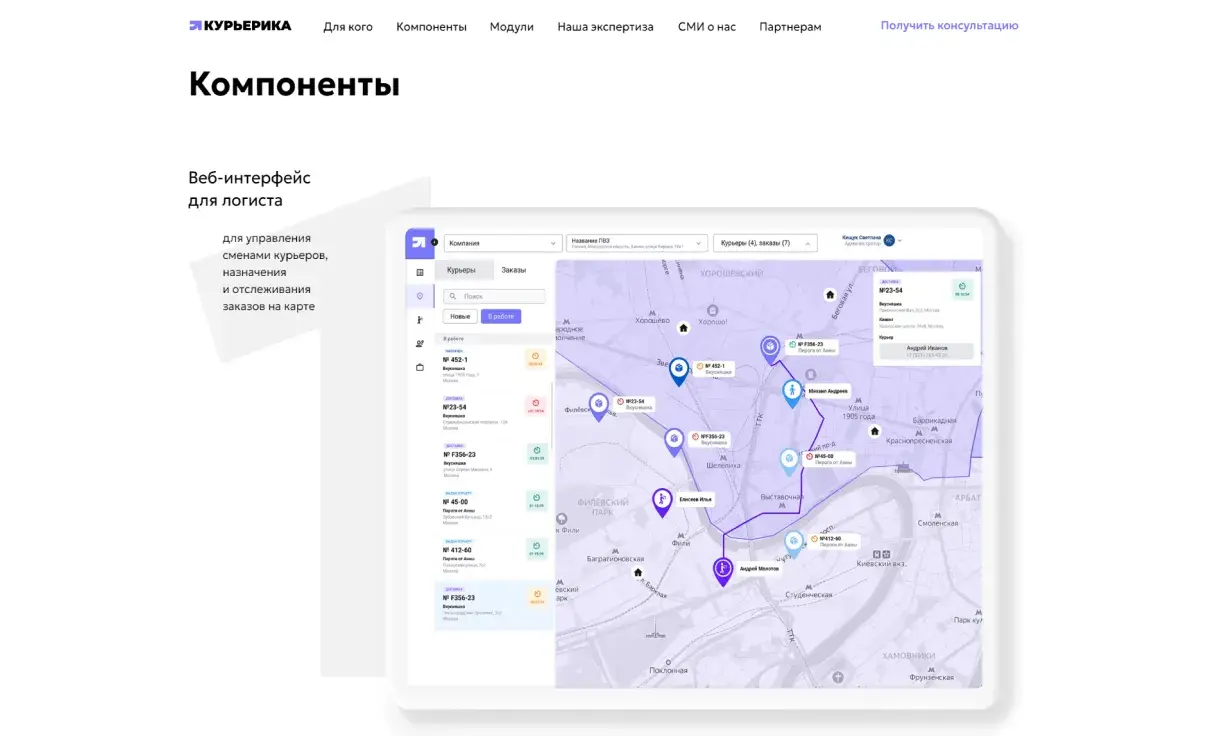Click the home icon near Хорошёво station
Screen dimensions: 1212x736
click(684, 328)
